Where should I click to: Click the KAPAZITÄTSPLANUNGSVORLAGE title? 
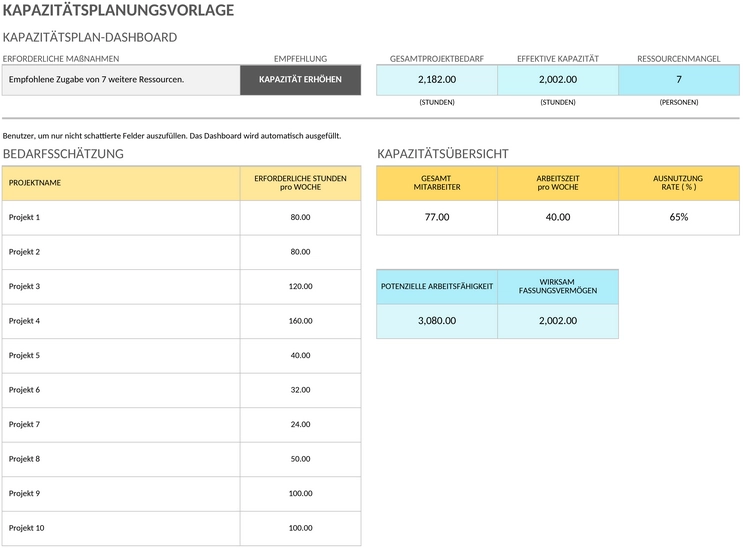click(x=118, y=10)
